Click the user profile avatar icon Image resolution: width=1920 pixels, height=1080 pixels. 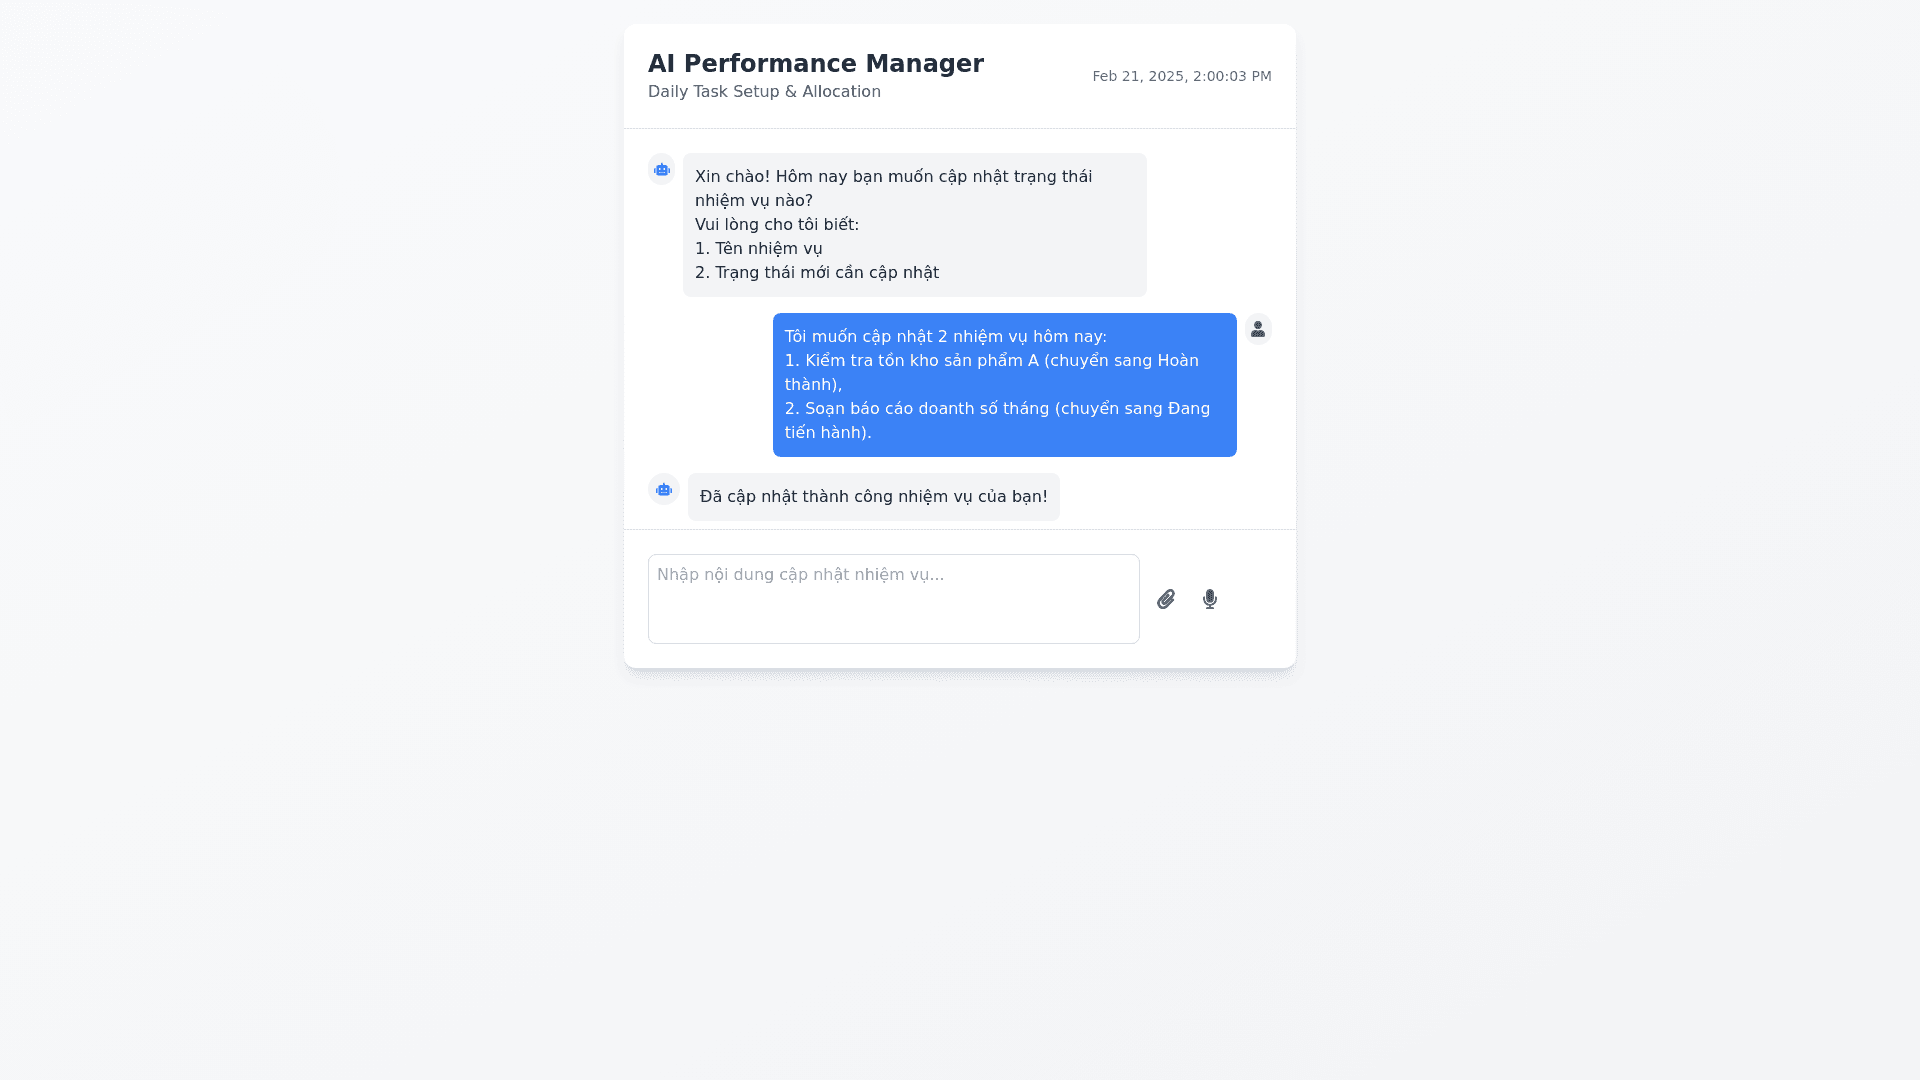click(1258, 329)
